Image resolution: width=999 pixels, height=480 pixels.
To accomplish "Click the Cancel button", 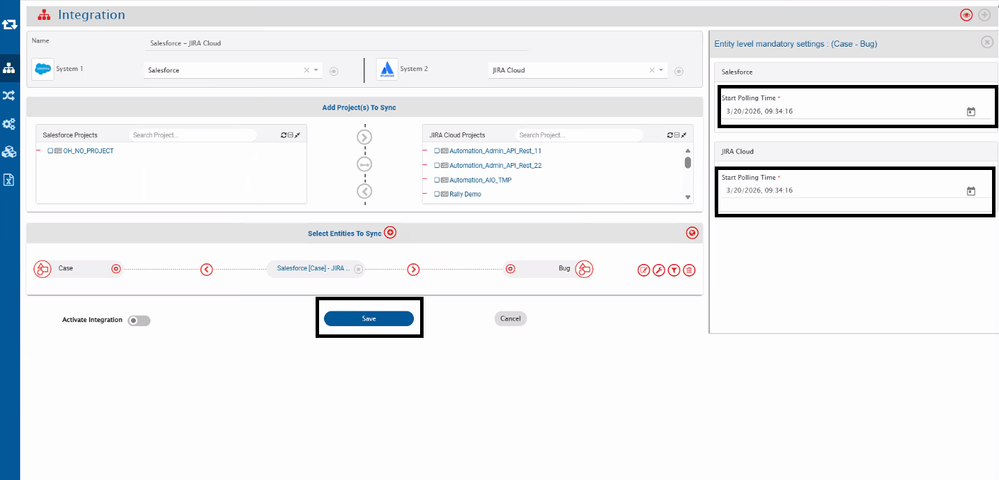I will tap(510, 318).
